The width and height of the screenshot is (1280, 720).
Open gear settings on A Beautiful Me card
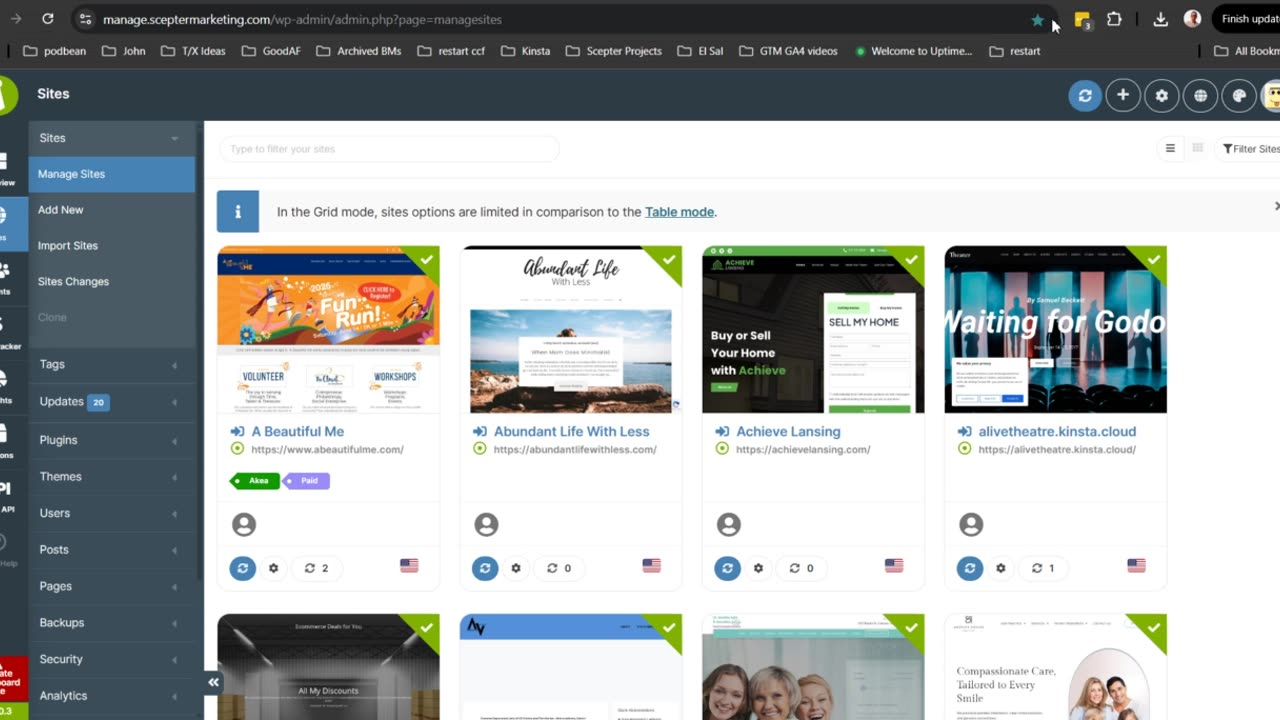tap(274, 568)
